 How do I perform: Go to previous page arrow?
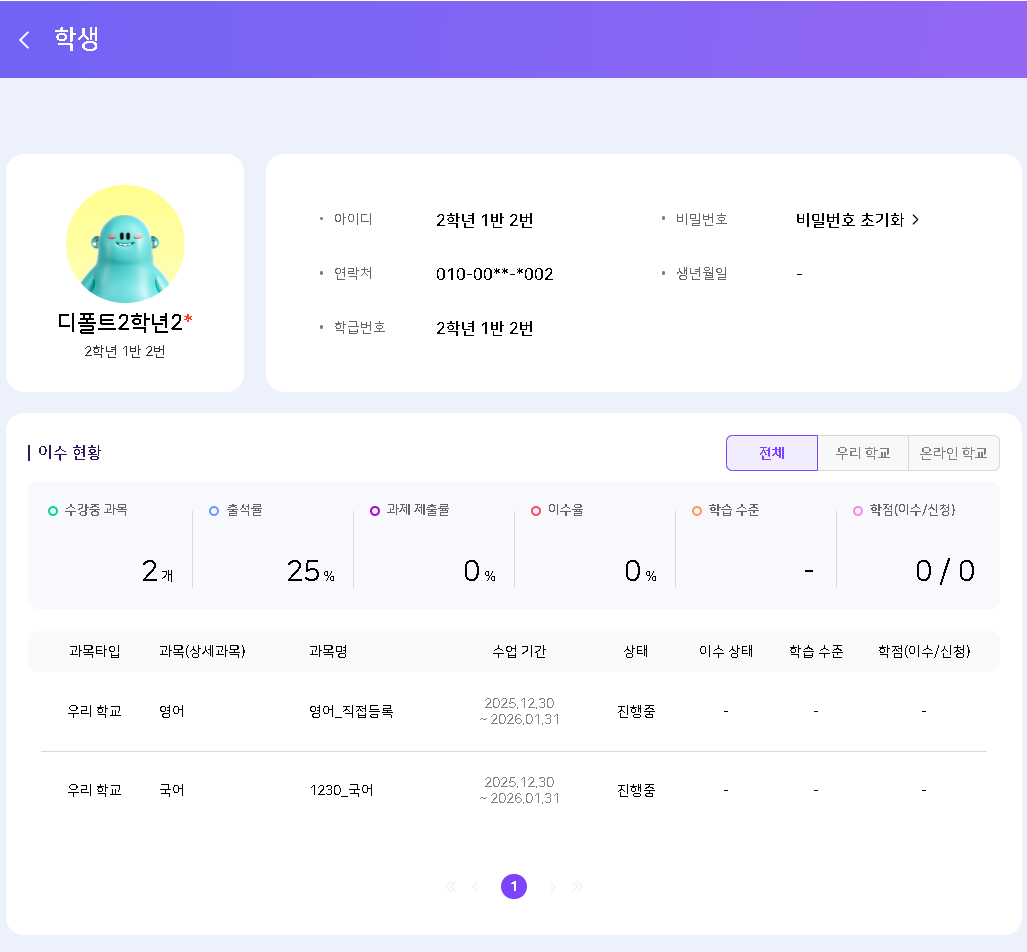(476, 886)
